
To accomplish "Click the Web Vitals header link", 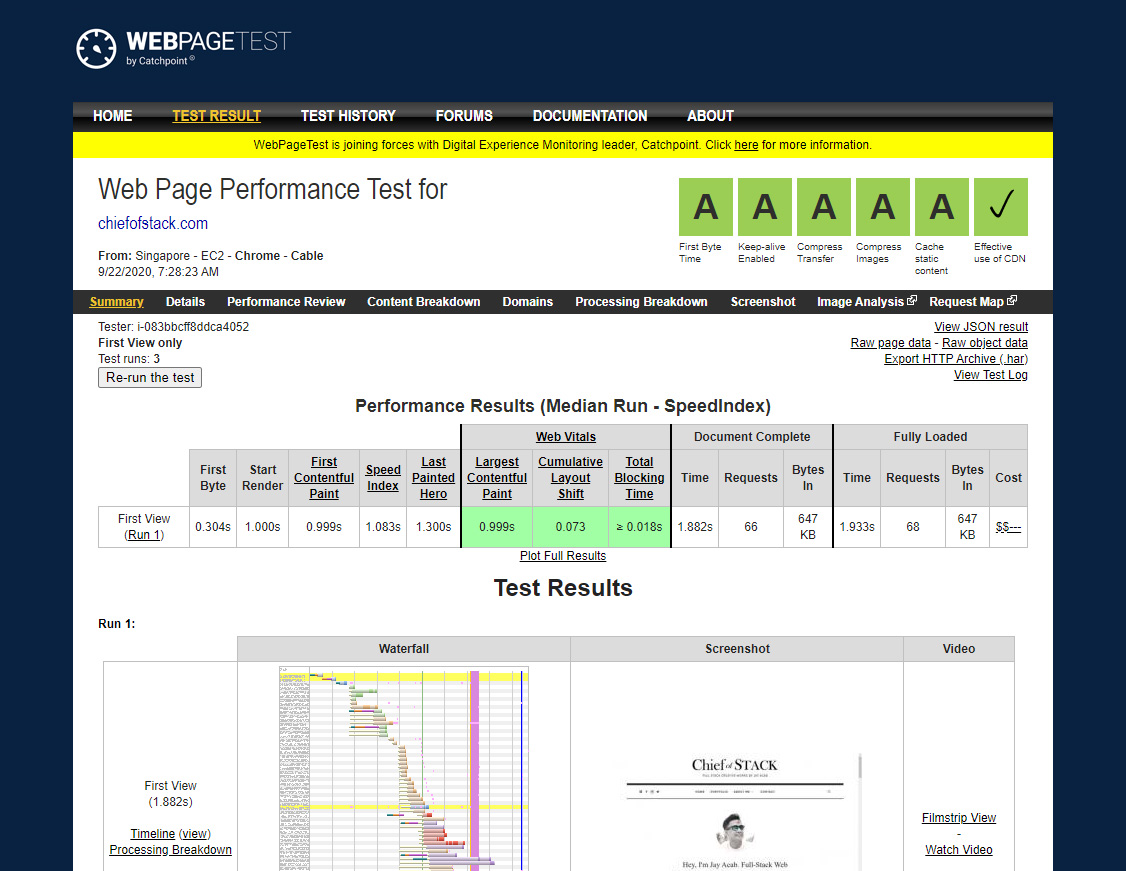I will (x=566, y=437).
